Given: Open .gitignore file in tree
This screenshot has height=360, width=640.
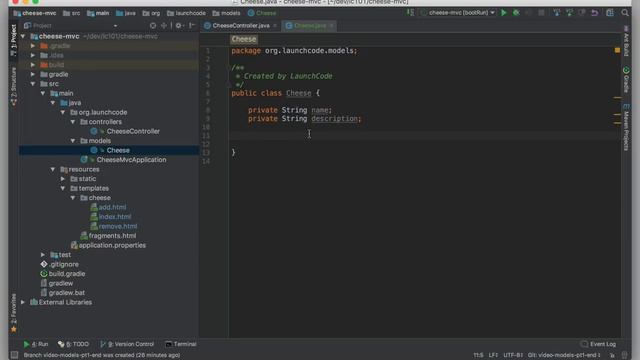Looking at the screenshot, I should (x=60, y=264).
